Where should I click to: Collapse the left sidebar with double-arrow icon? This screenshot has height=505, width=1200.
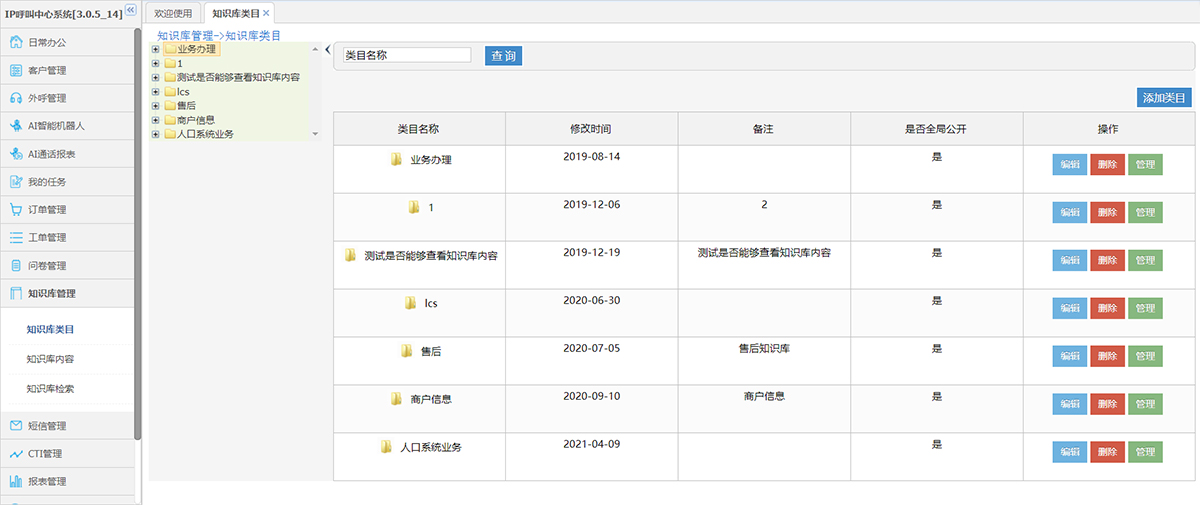tap(130, 11)
